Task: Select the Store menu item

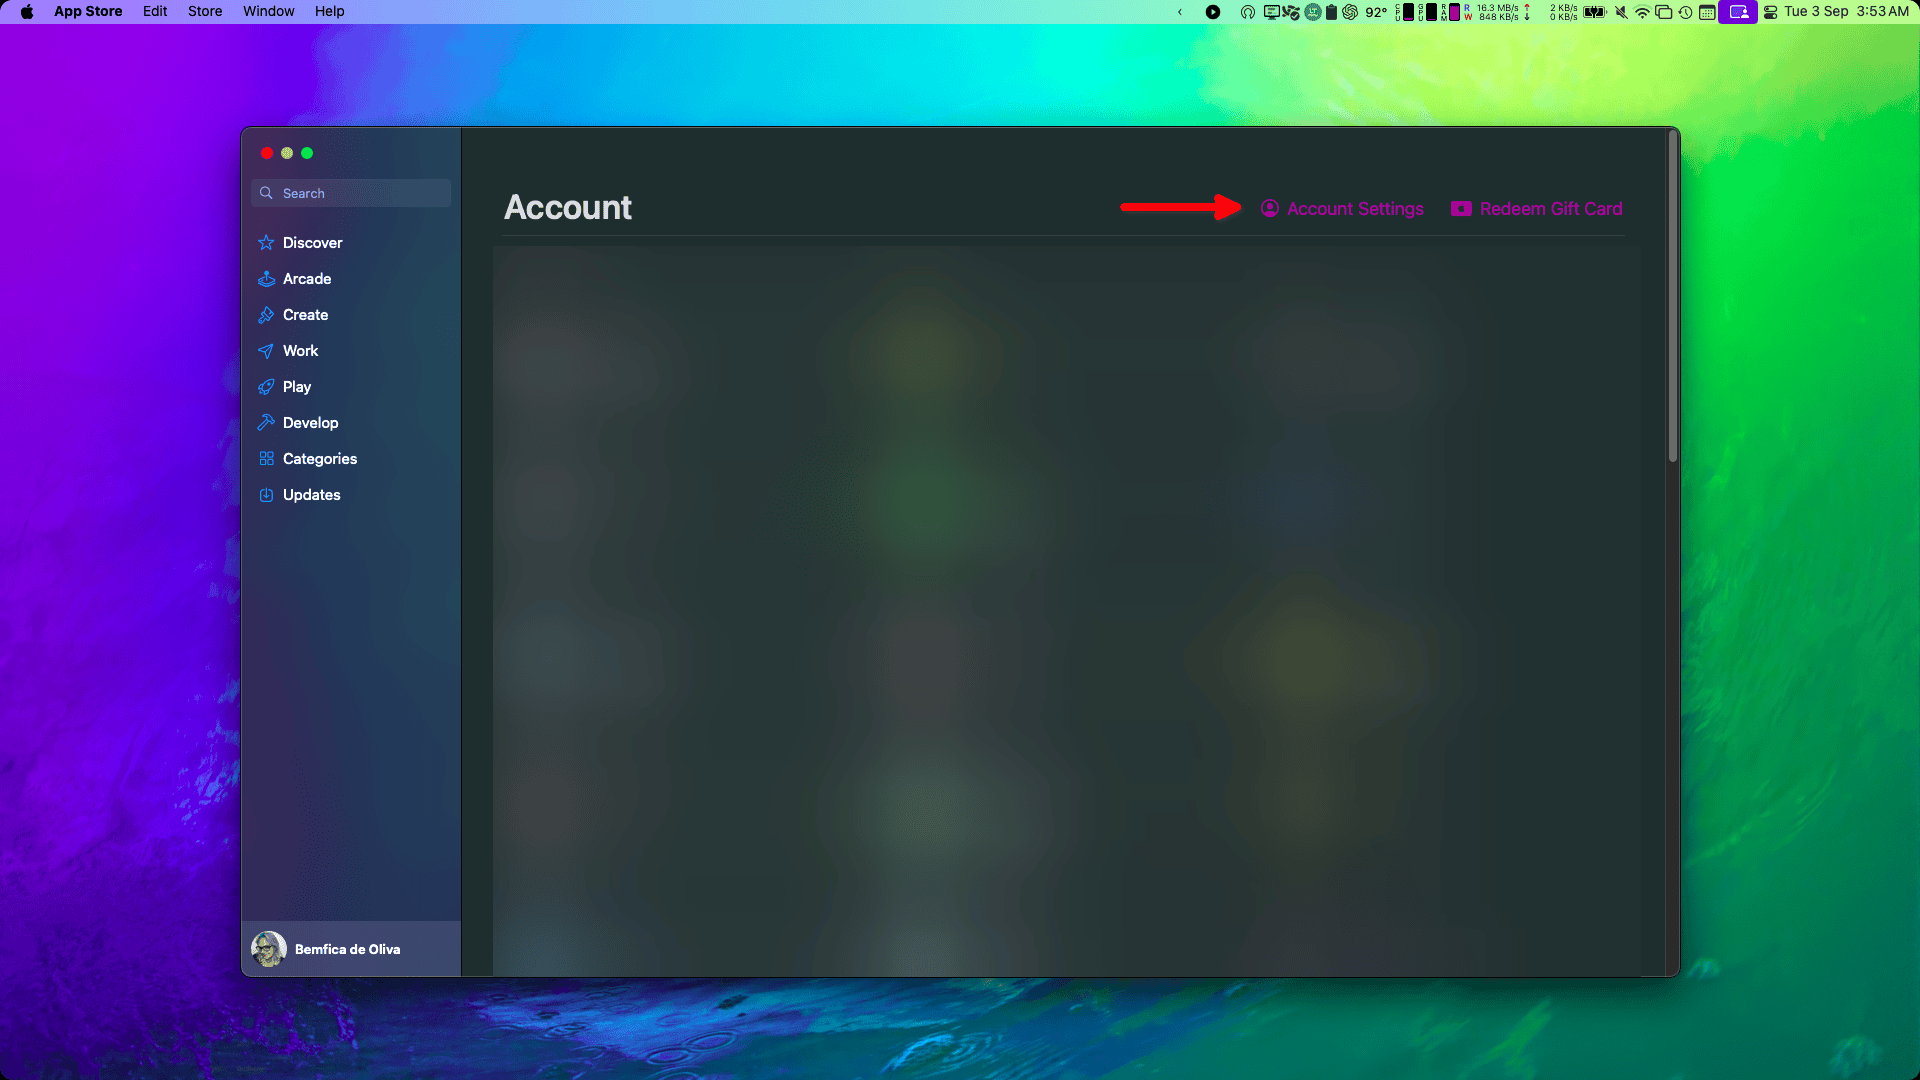Action: 204,11
